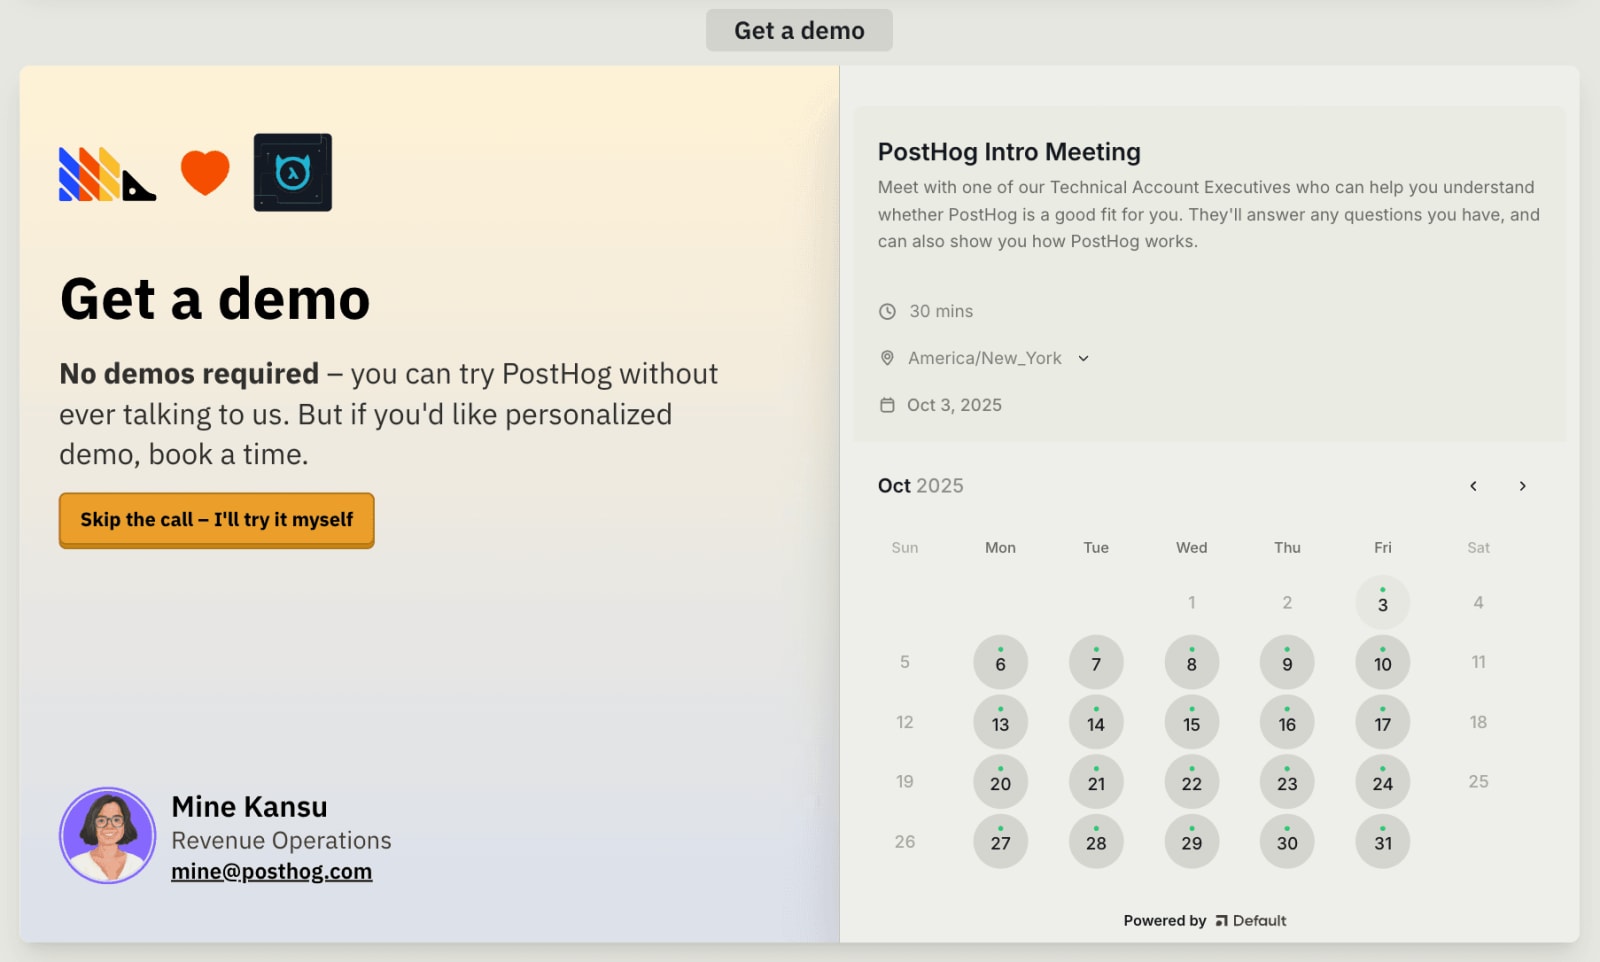Select October 31 on the calendar
Viewport: 1600px width, 962px height.
click(1382, 842)
